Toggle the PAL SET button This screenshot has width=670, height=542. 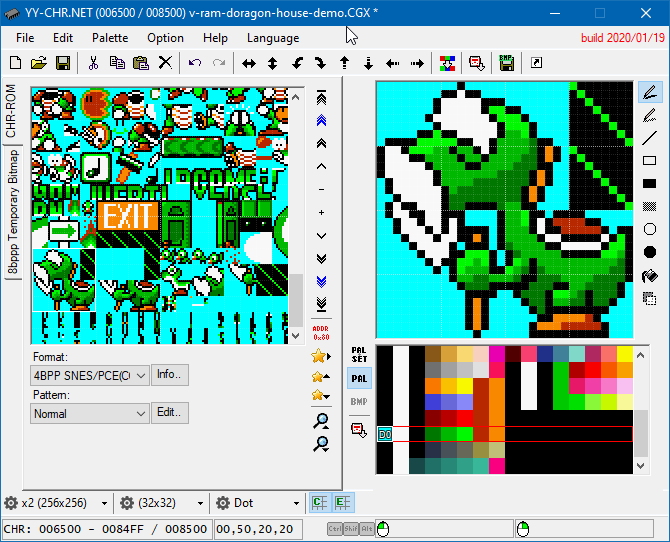point(359,355)
